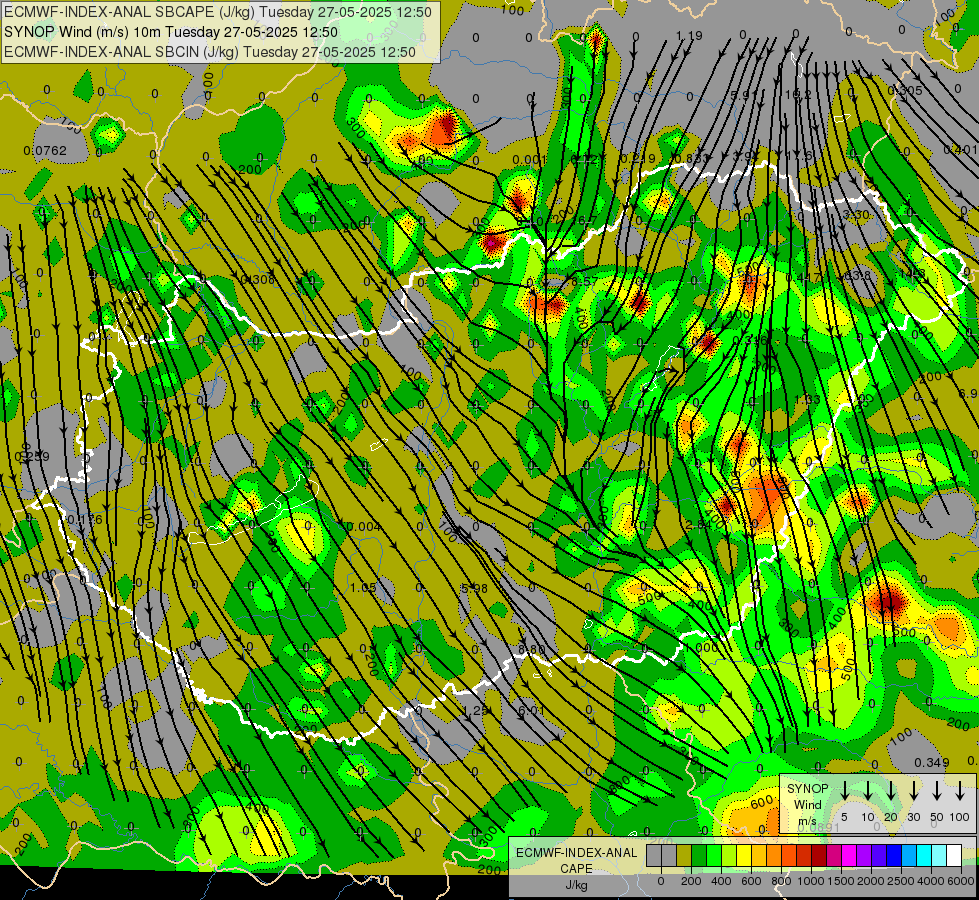Click the 30 m/s wind arrow in legend
The height and width of the screenshot is (900, 979).
(913, 791)
